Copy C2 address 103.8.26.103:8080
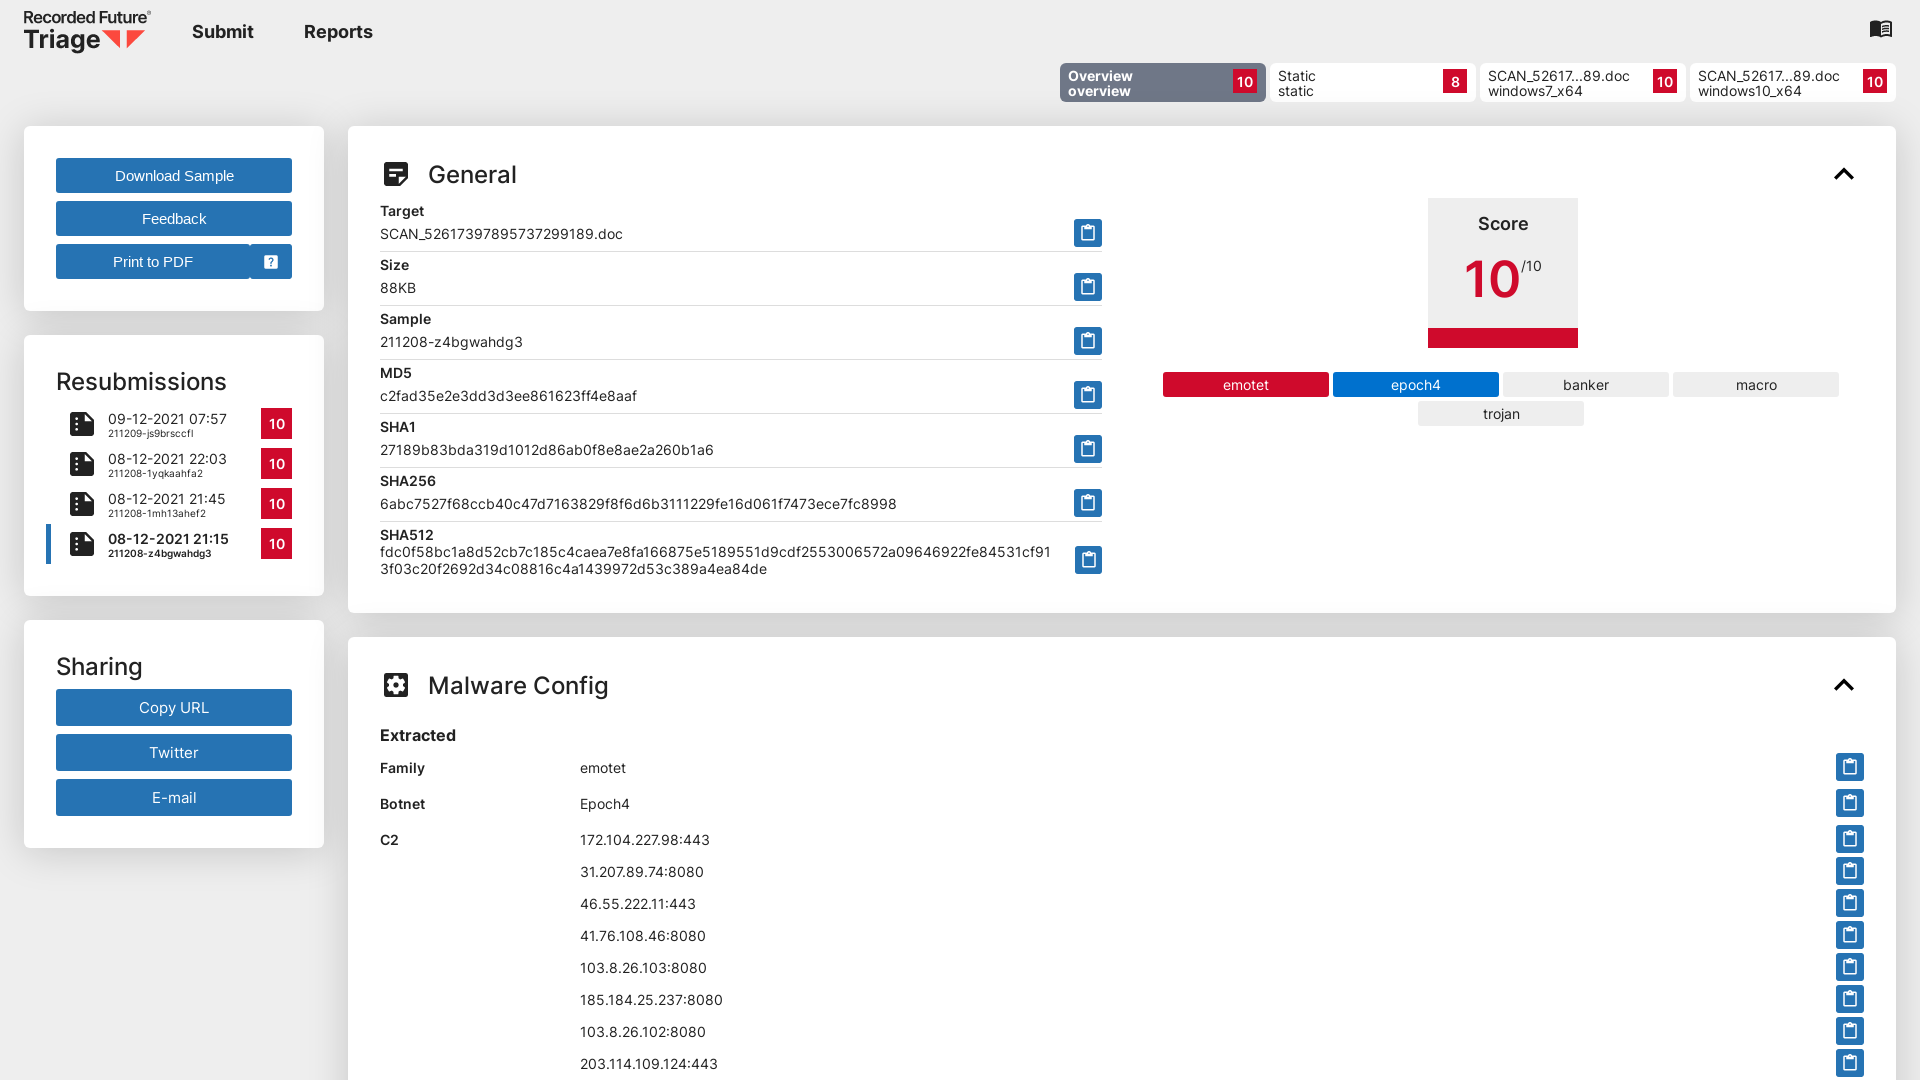 click(x=1850, y=967)
